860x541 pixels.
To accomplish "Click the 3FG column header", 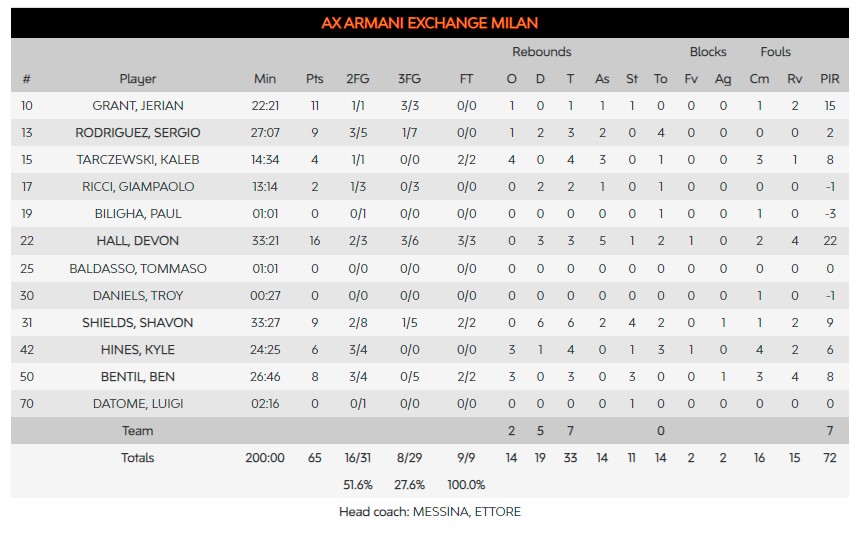I will coord(409,79).
